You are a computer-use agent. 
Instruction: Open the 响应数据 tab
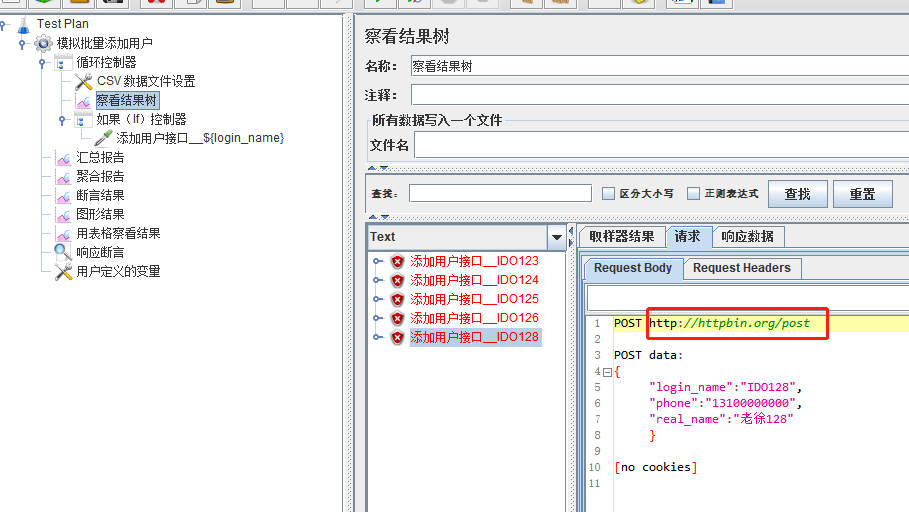(x=747, y=237)
